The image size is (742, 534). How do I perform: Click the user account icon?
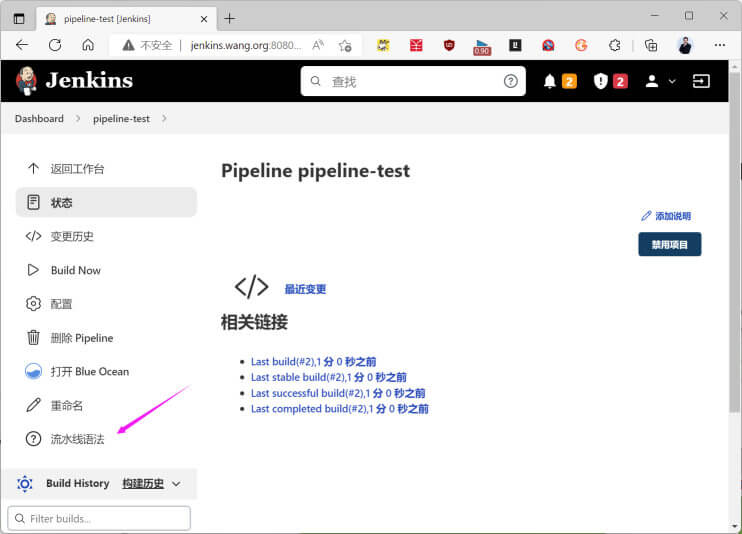coord(652,81)
